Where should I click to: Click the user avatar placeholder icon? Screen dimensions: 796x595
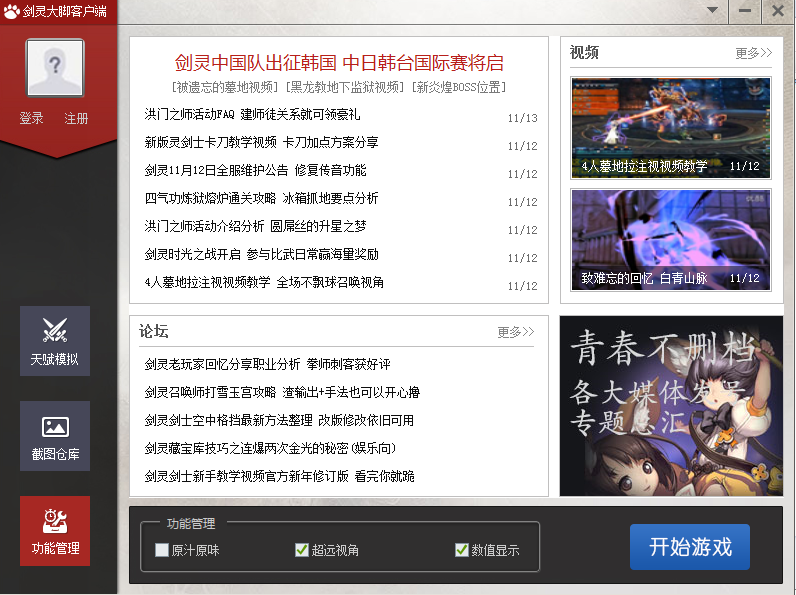click(55, 68)
